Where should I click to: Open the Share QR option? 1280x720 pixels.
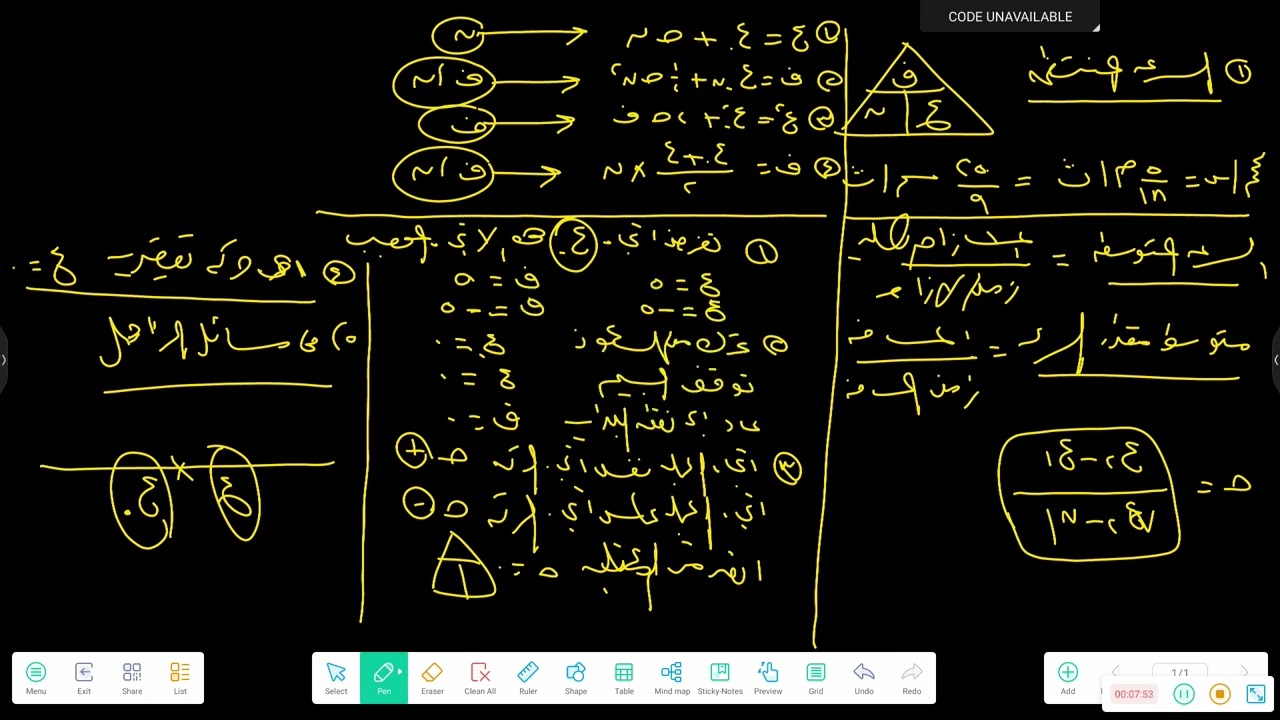tap(132, 678)
